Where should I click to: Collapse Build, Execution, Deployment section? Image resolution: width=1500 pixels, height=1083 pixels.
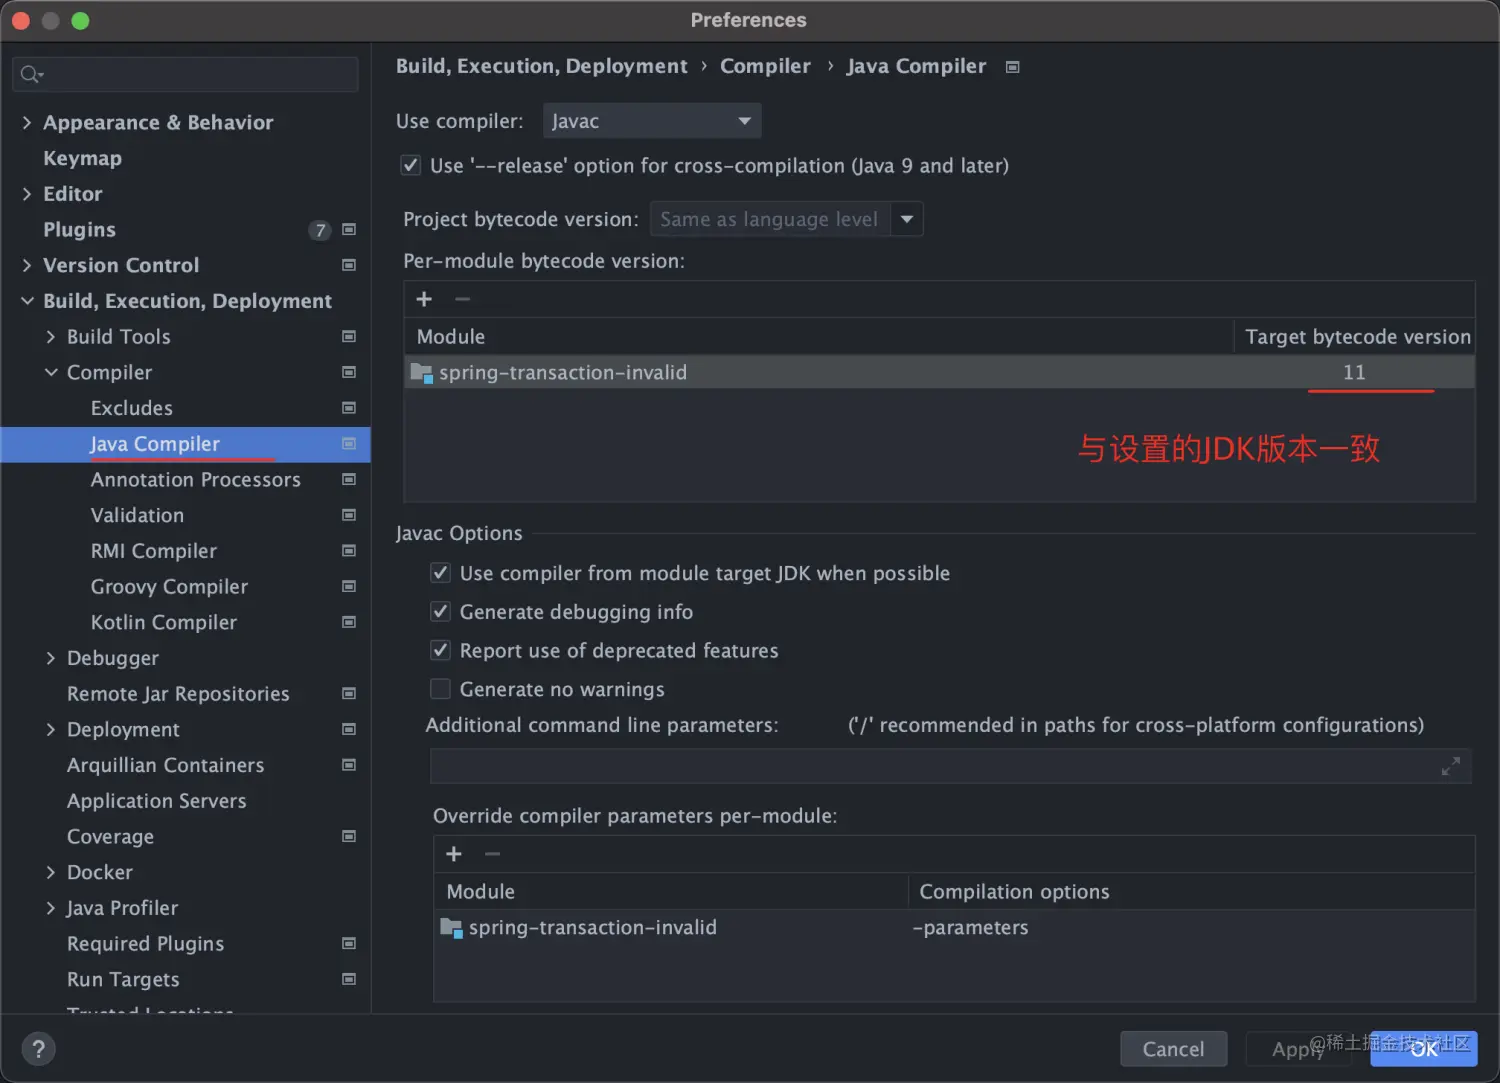click(x=27, y=301)
